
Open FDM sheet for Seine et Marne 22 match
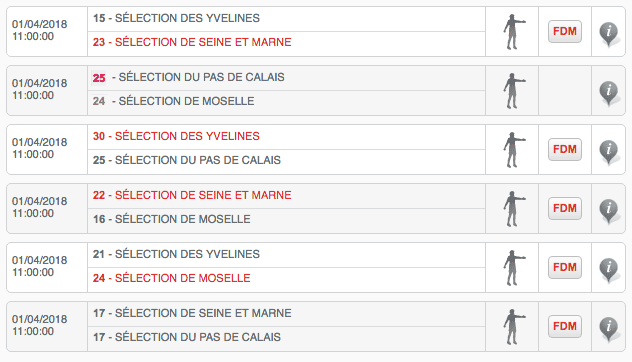565,208
